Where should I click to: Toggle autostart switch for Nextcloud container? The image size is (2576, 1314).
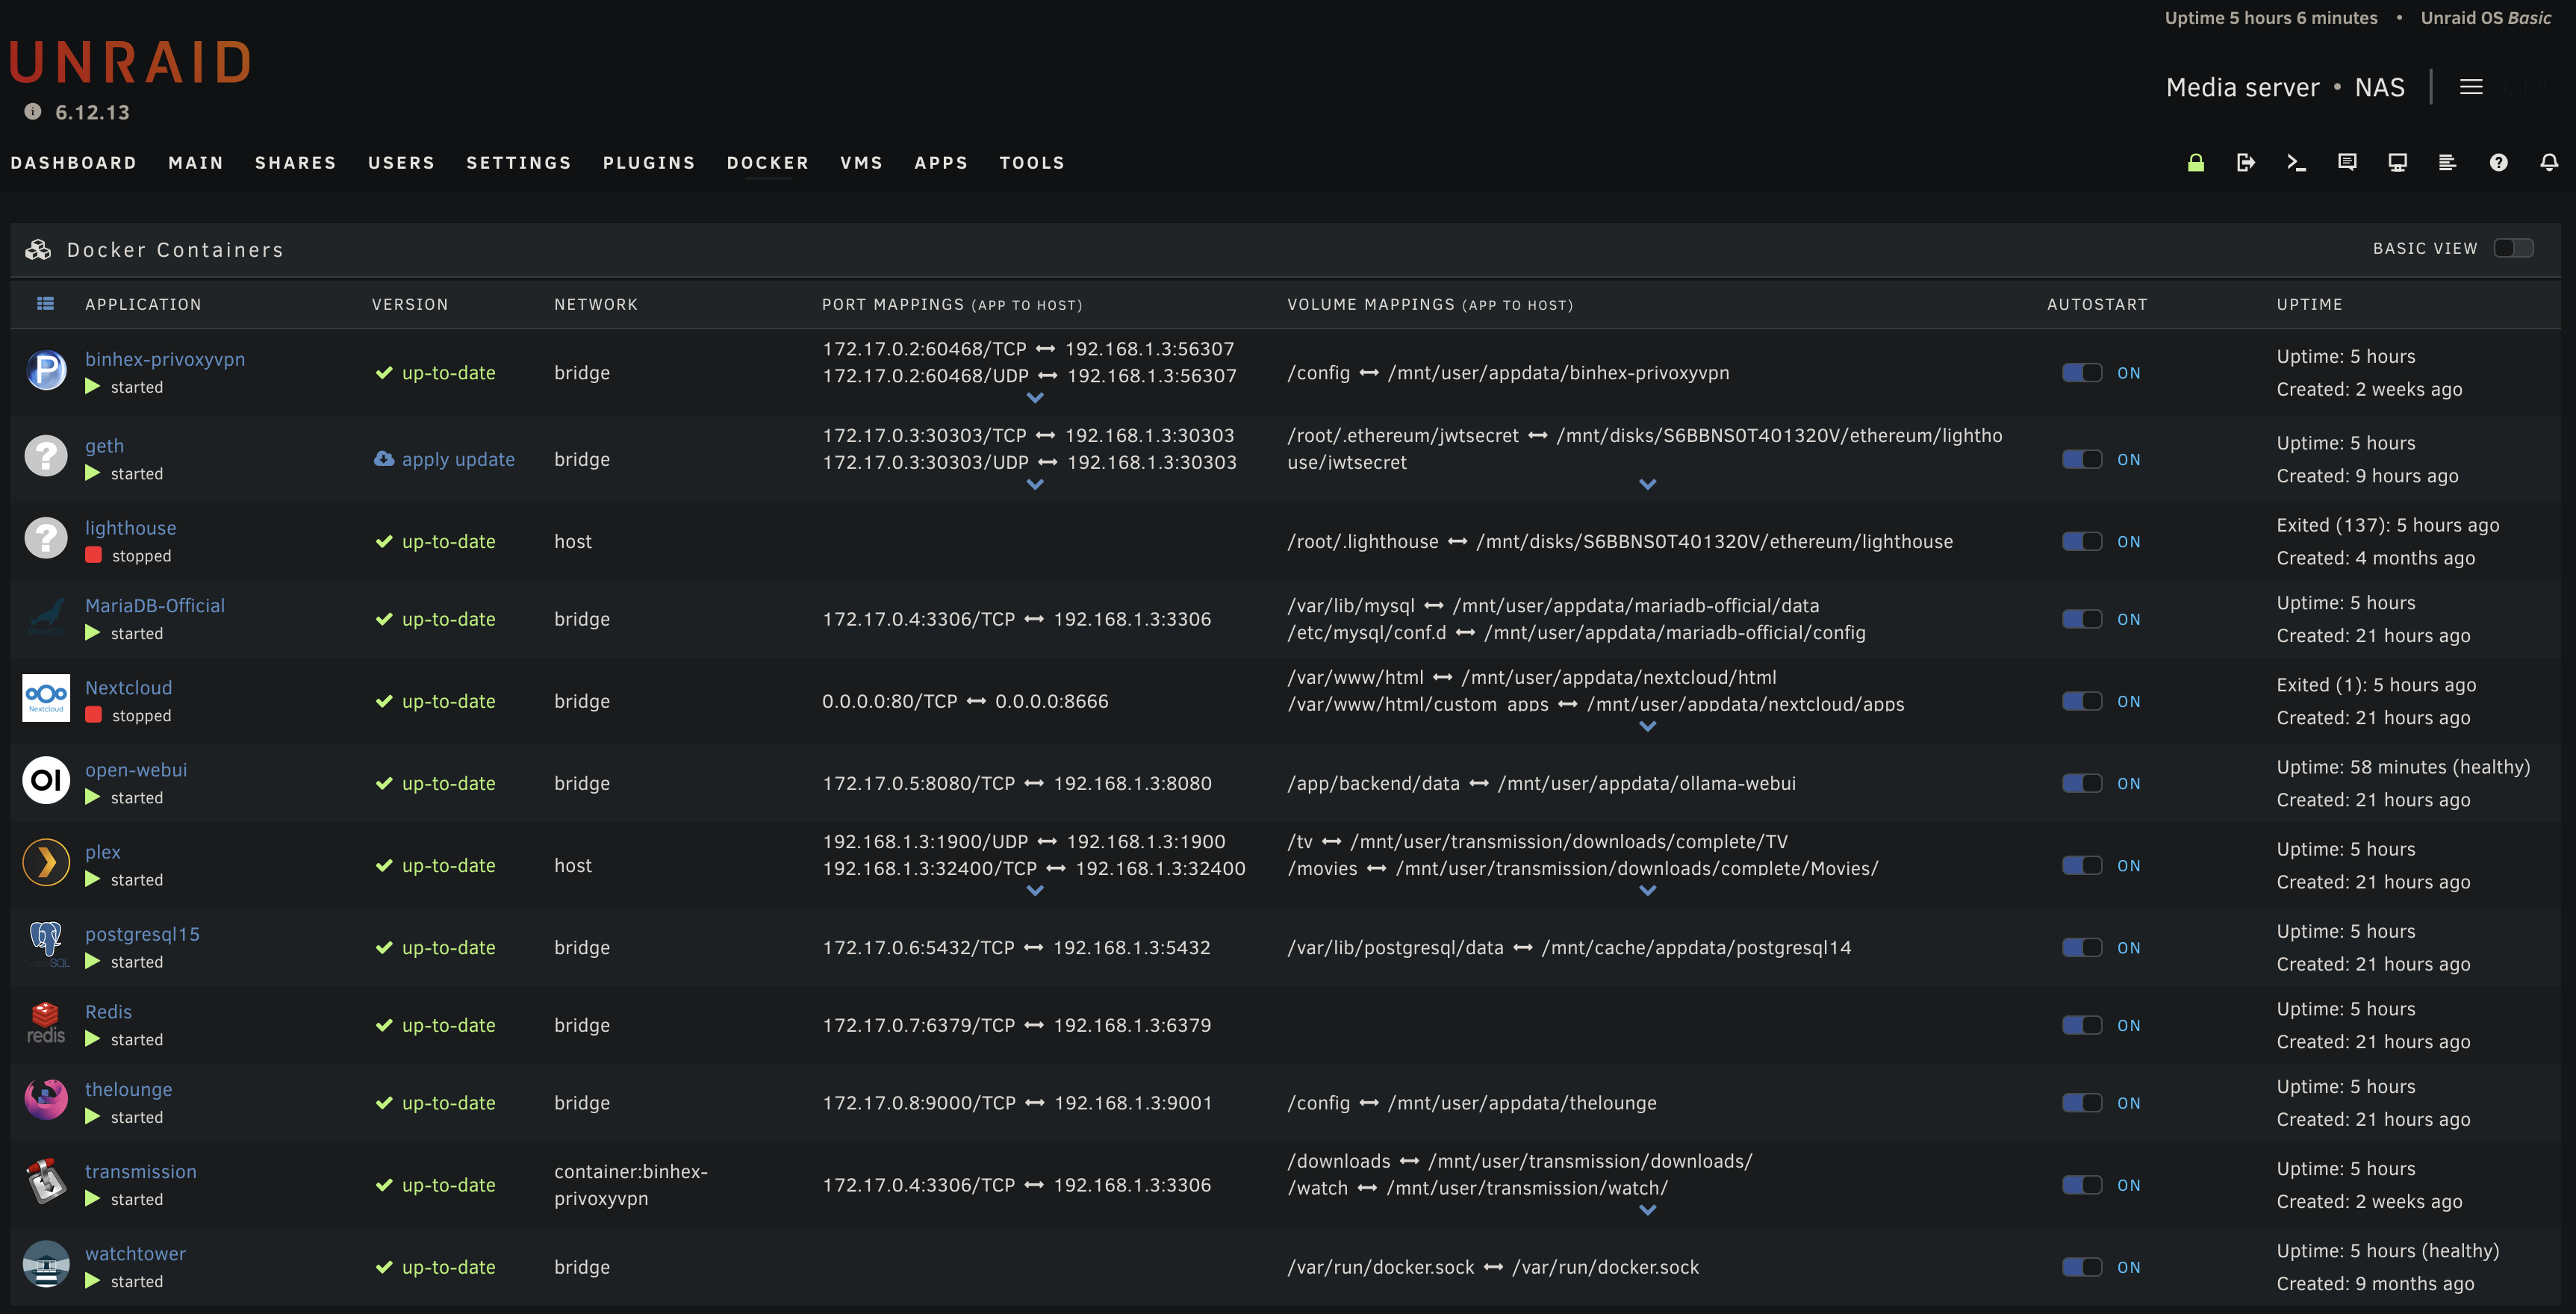[x=2083, y=700]
